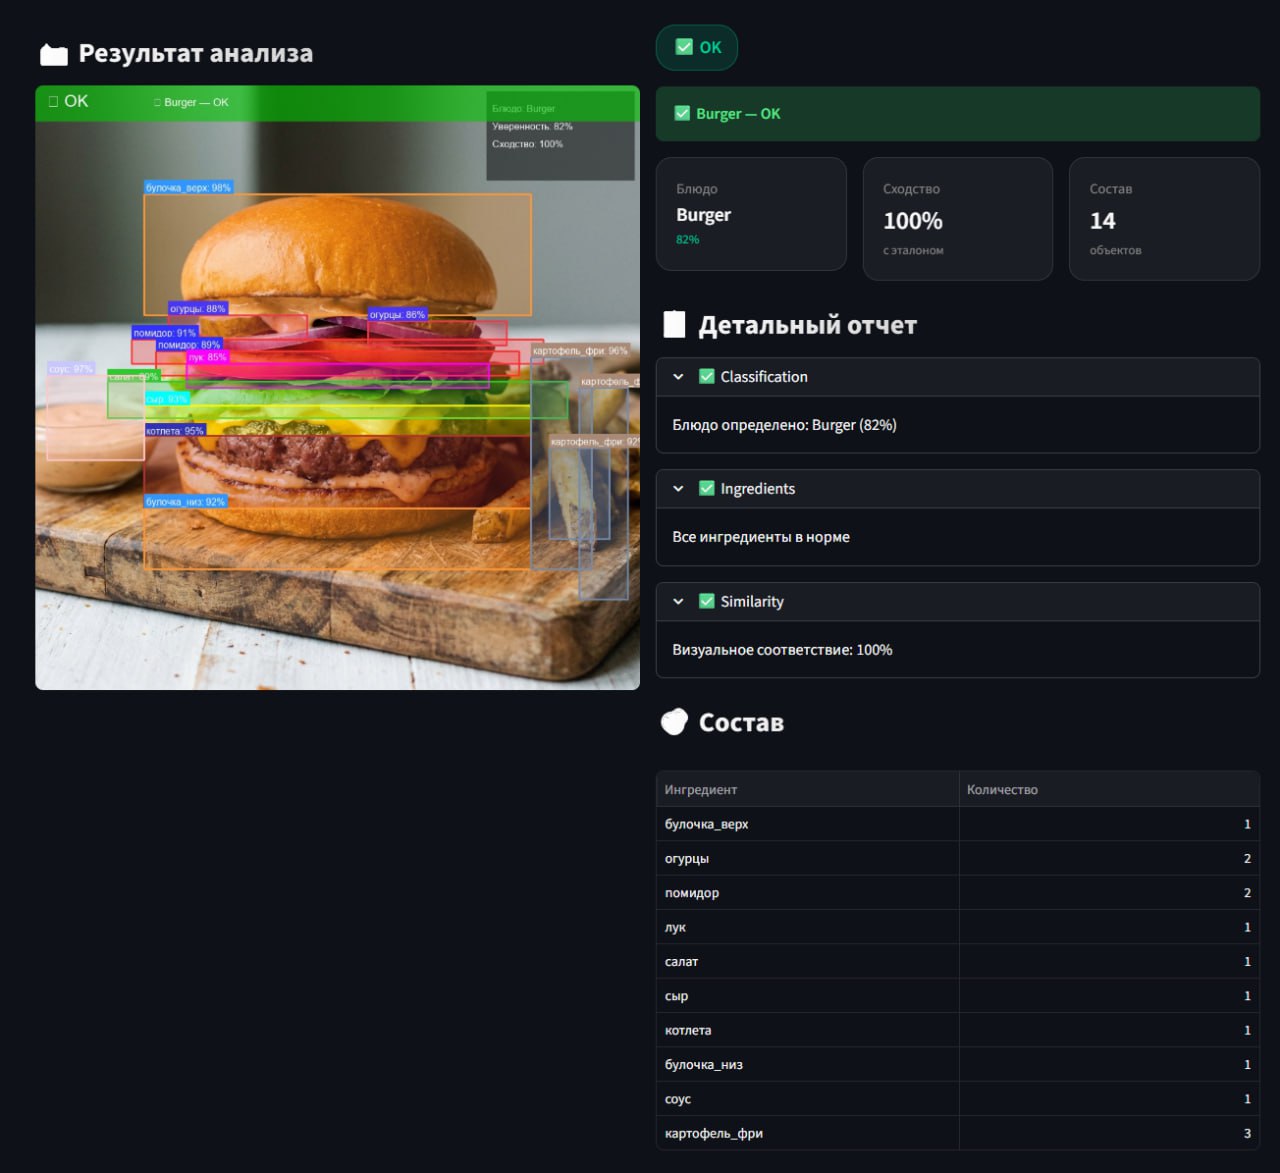Sort table by Ингредиент column header
This screenshot has height=1173, width=1280.
701,790
